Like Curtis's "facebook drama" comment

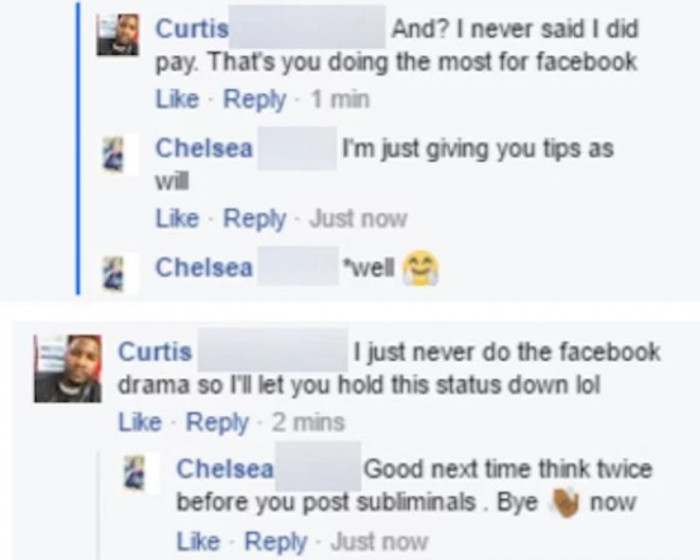pyautogui.click(x=141, y=422)
